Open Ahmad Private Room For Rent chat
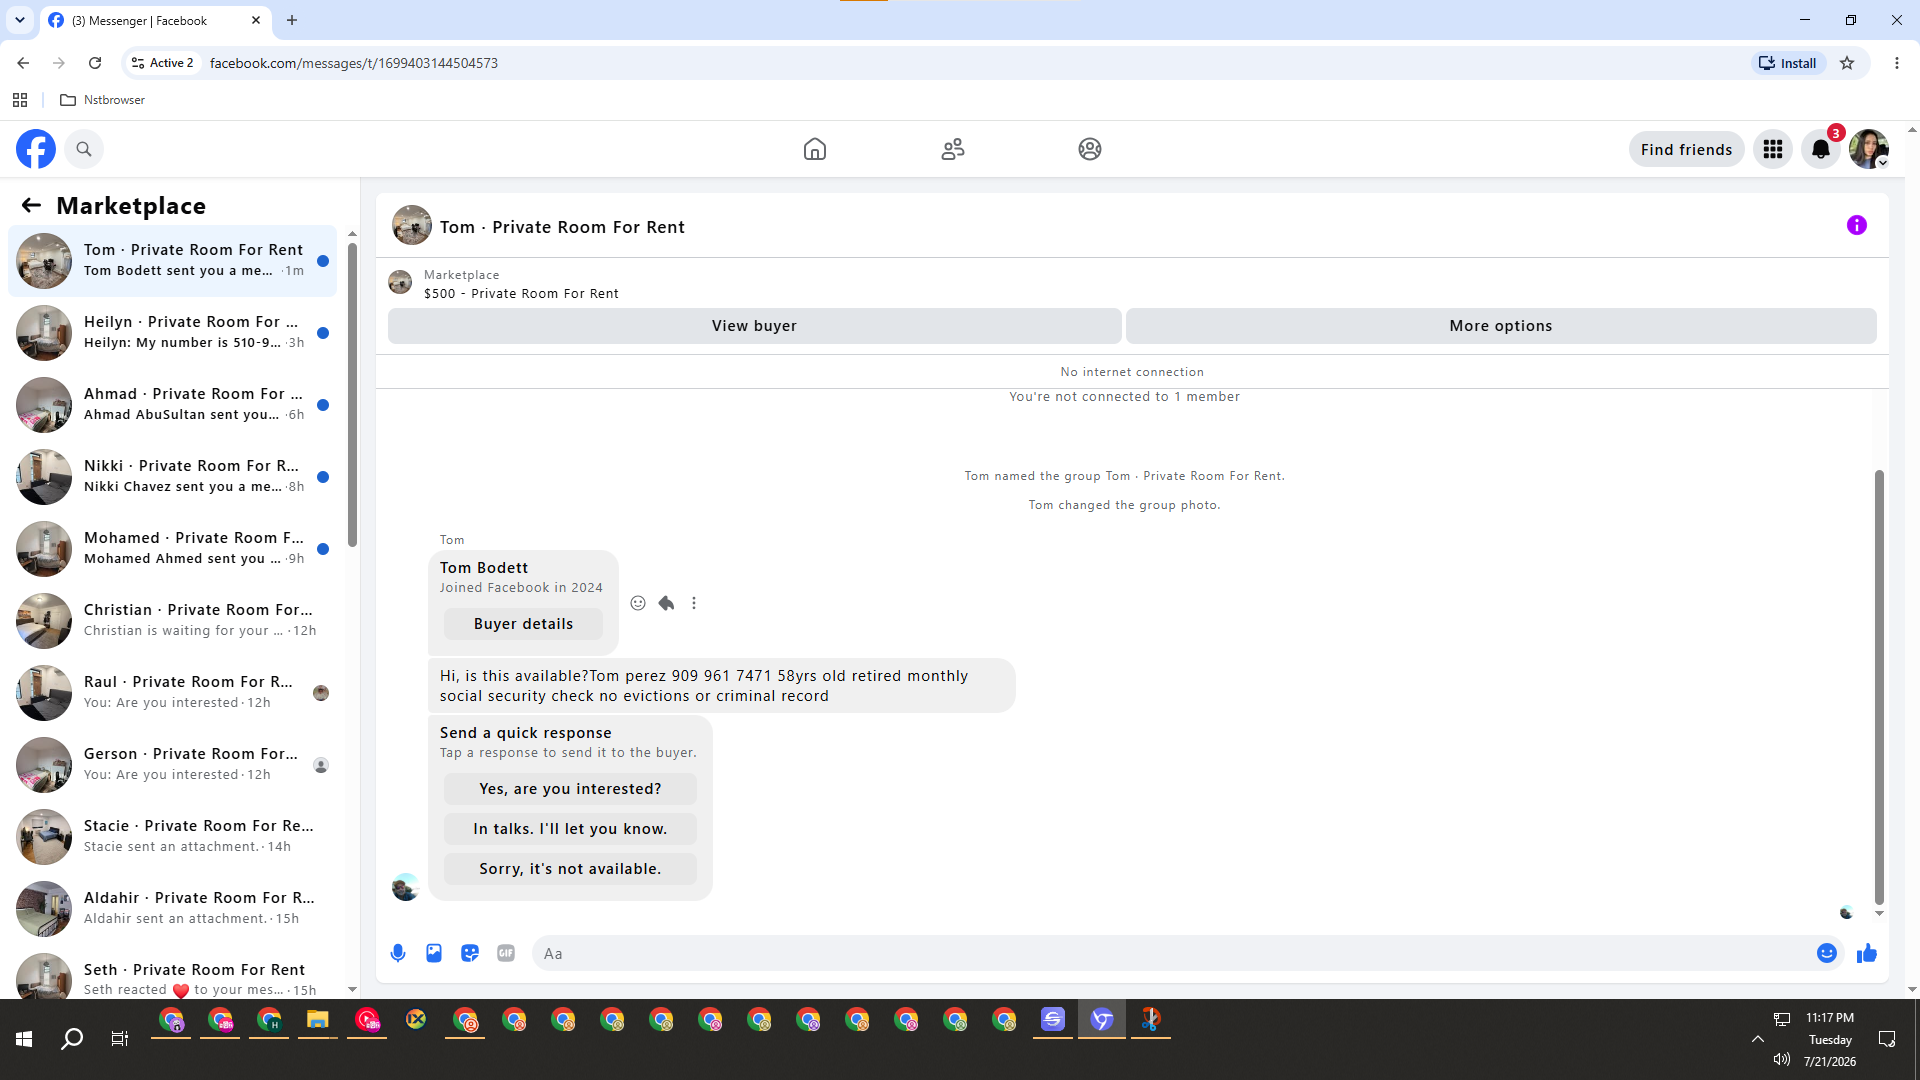 tap(173, 405)
